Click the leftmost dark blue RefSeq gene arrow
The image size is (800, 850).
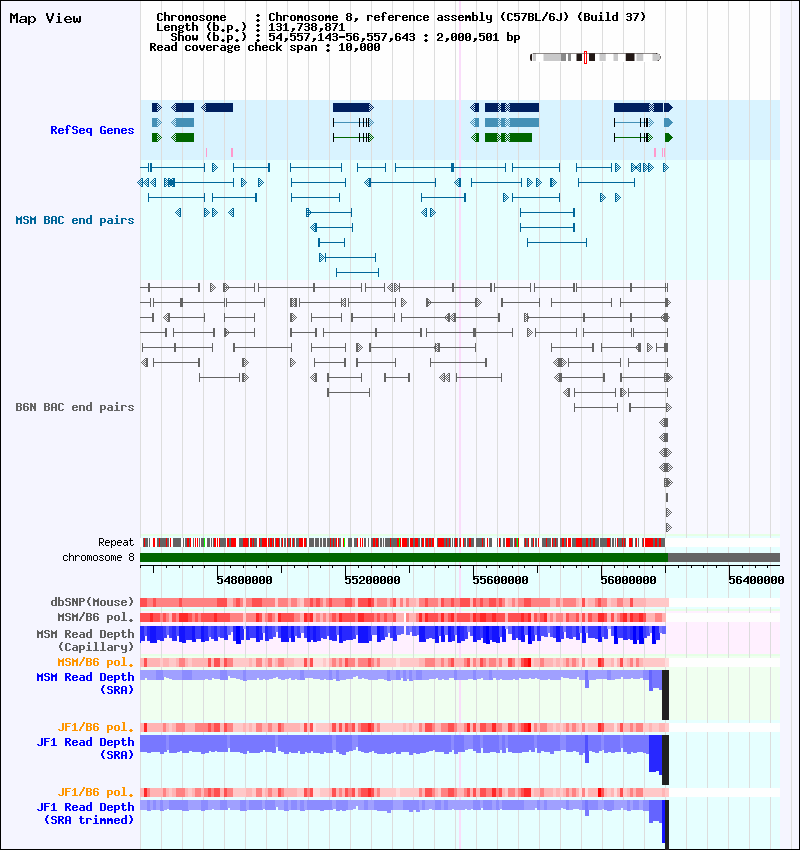pyautogui.click(x=157, y=107)
